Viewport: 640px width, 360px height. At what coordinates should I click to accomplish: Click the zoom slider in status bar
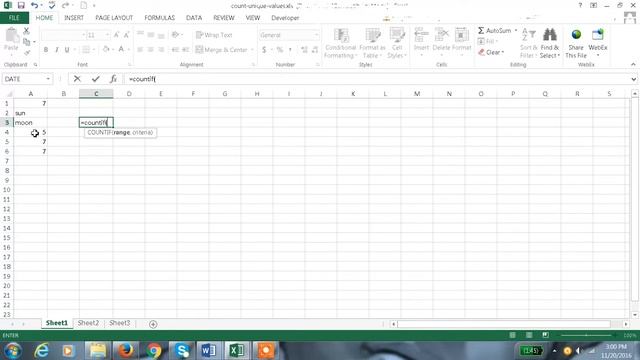point(587,335)
